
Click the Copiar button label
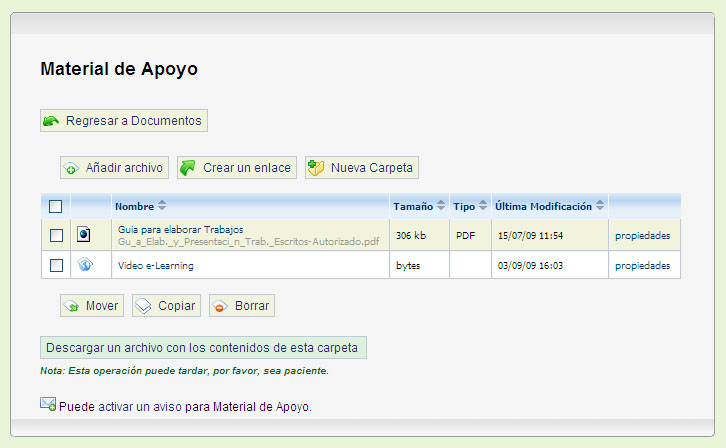click(x=176, y=306)
